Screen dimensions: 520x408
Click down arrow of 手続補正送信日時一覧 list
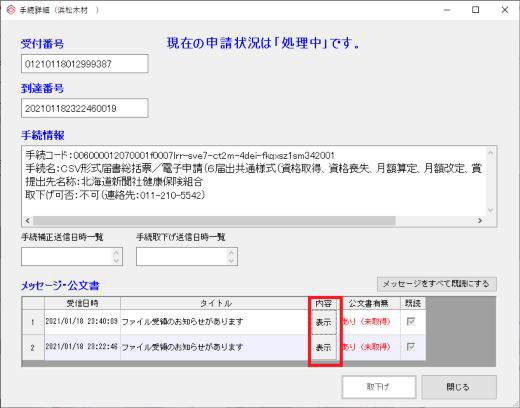[x=116, y=261]
